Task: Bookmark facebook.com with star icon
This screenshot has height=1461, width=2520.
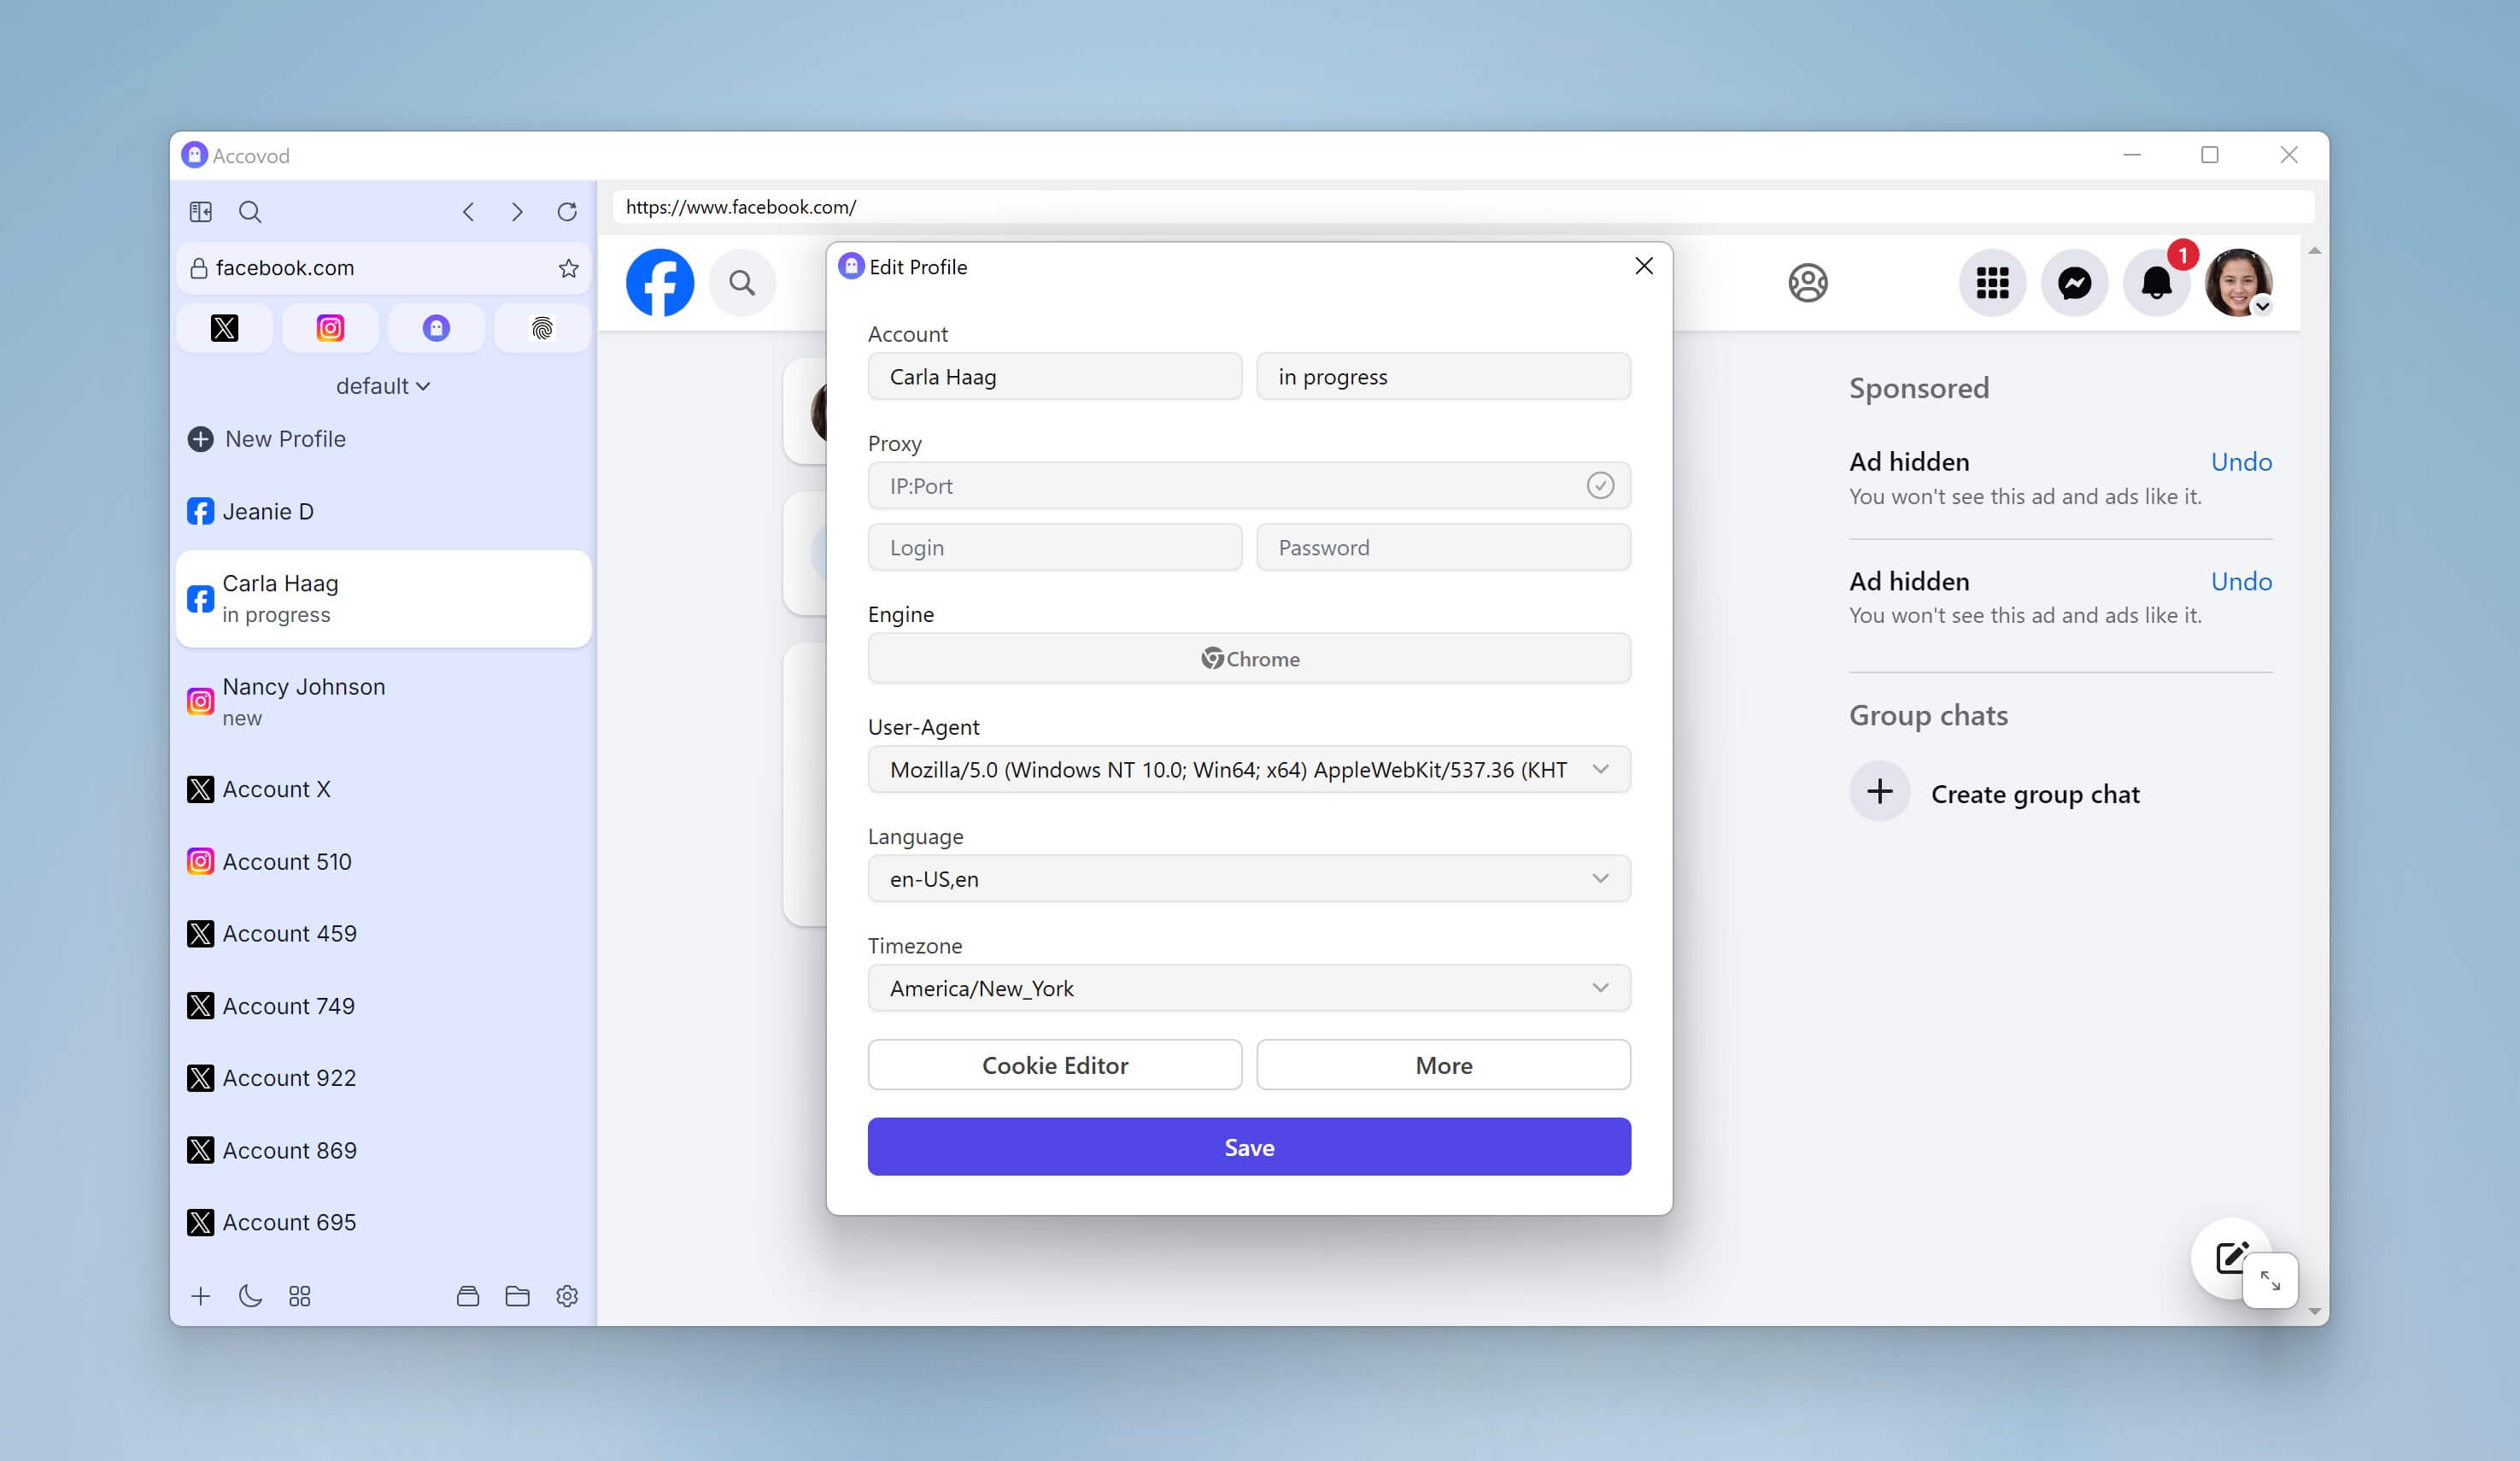Action: [568, 268]
